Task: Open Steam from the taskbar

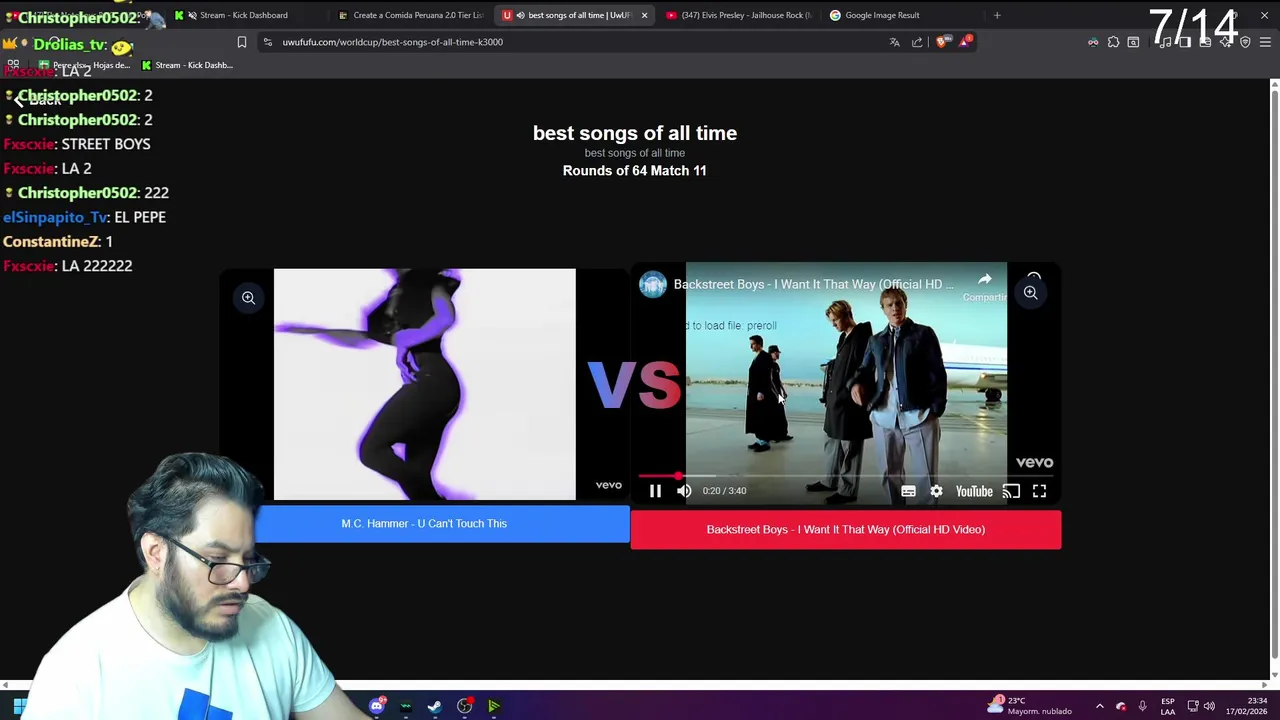Action: point(435,707)
